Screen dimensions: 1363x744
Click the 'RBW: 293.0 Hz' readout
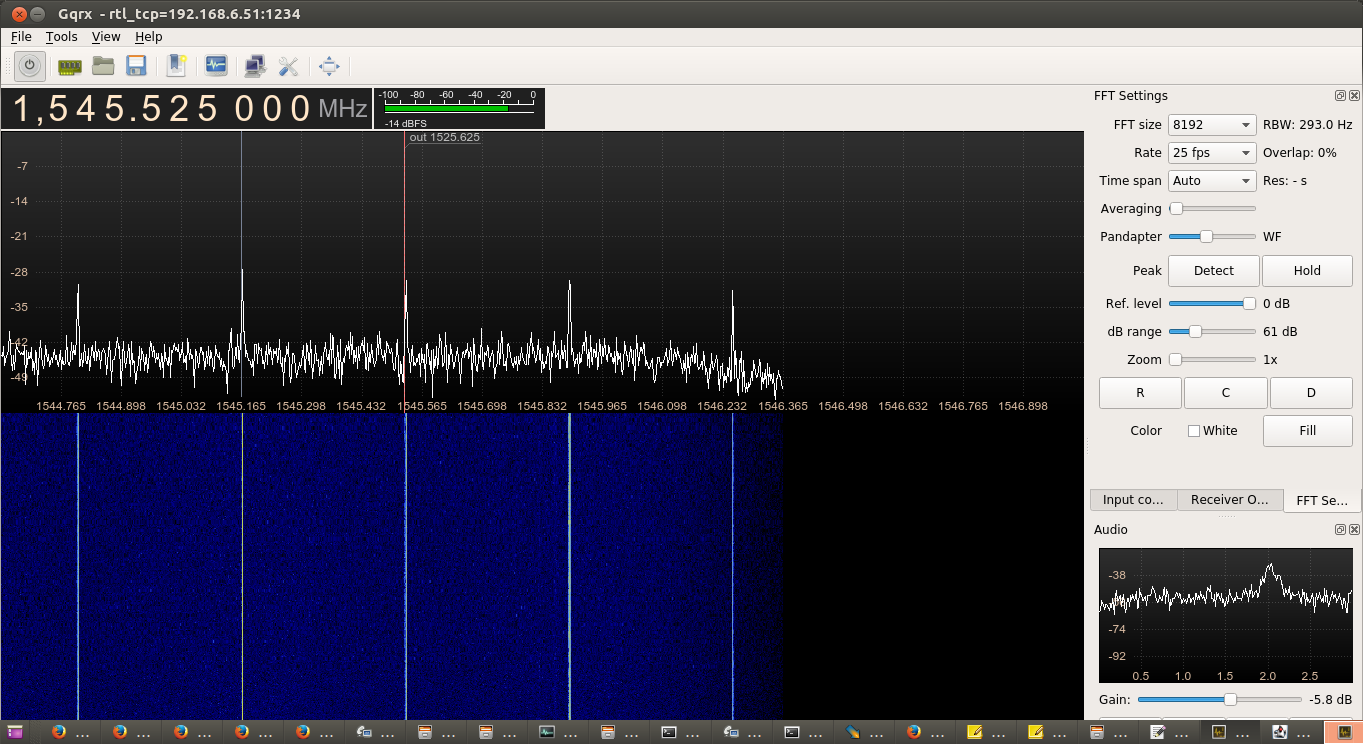click(x=1307, y=125)
